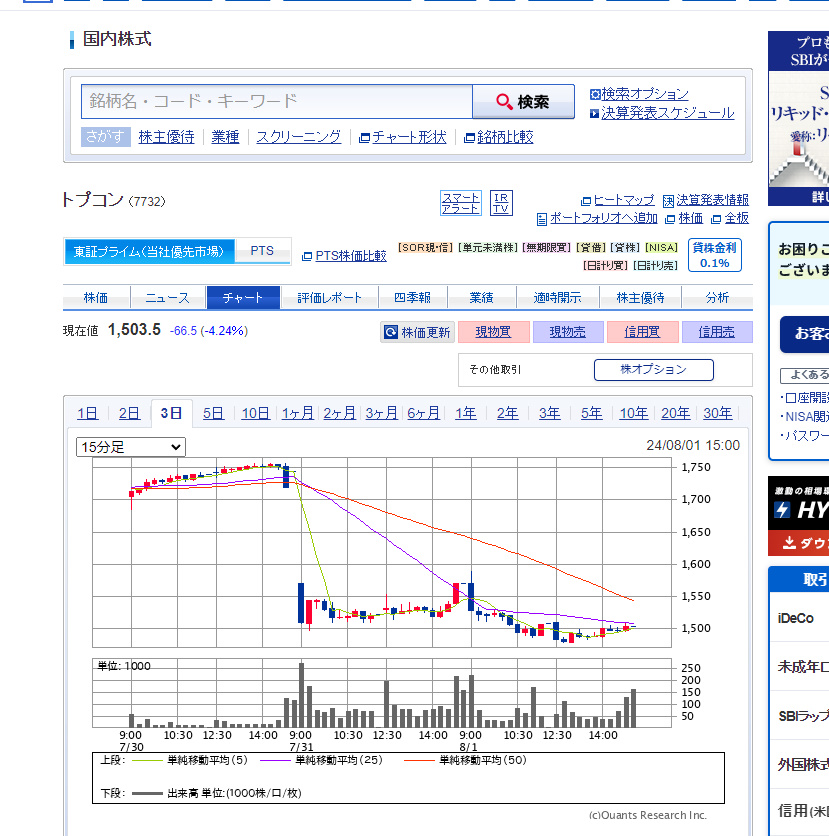
Task: Select 5年 chart period
Action: pos(592,413)
